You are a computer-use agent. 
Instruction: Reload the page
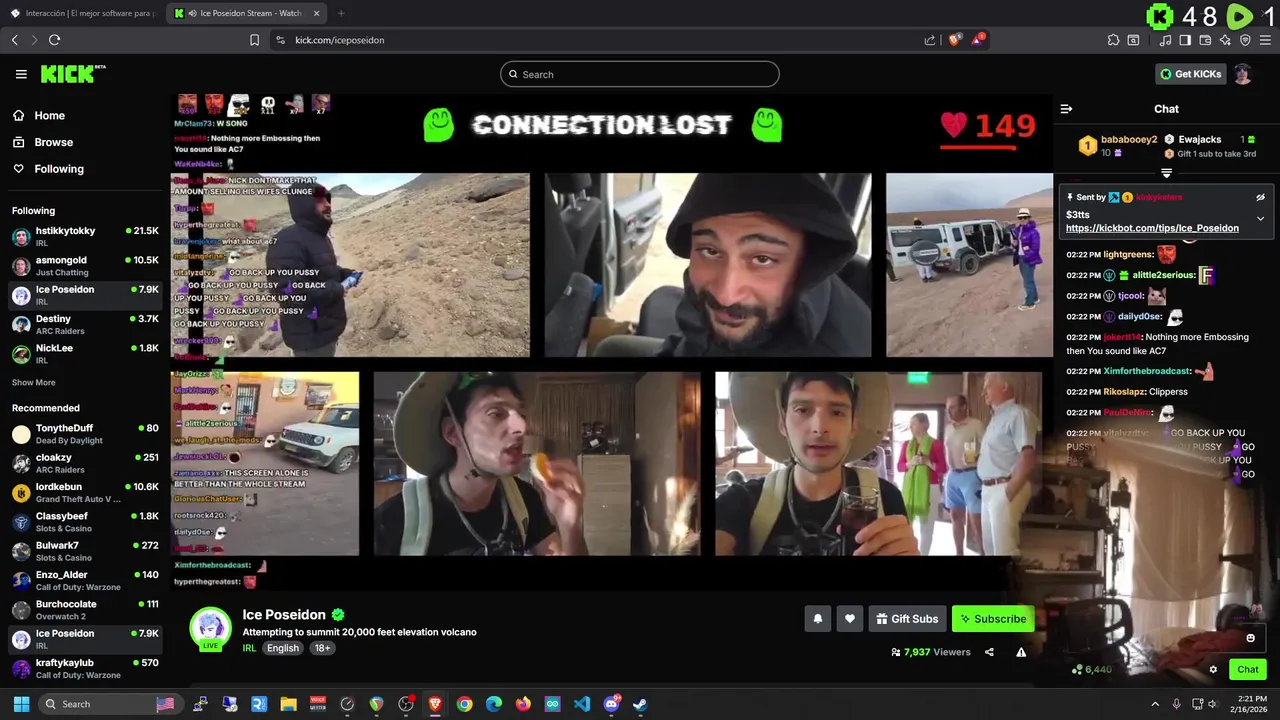pyautogui.click(x=54, y=40)
